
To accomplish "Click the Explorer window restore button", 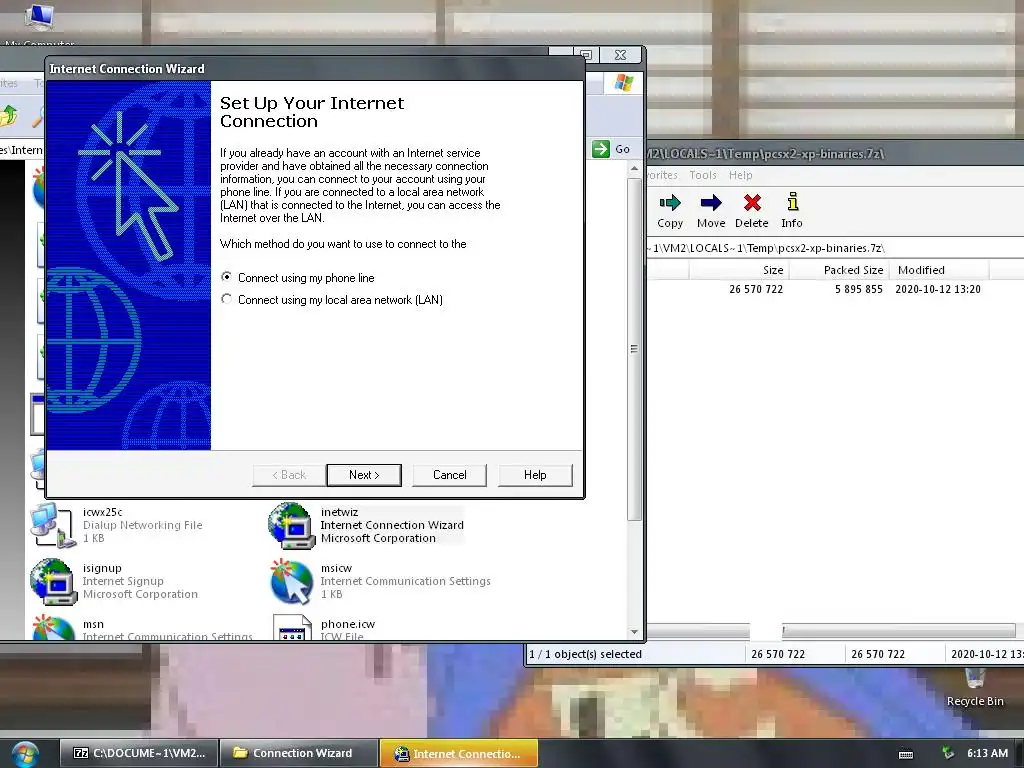I will click(x=586, y=55).
